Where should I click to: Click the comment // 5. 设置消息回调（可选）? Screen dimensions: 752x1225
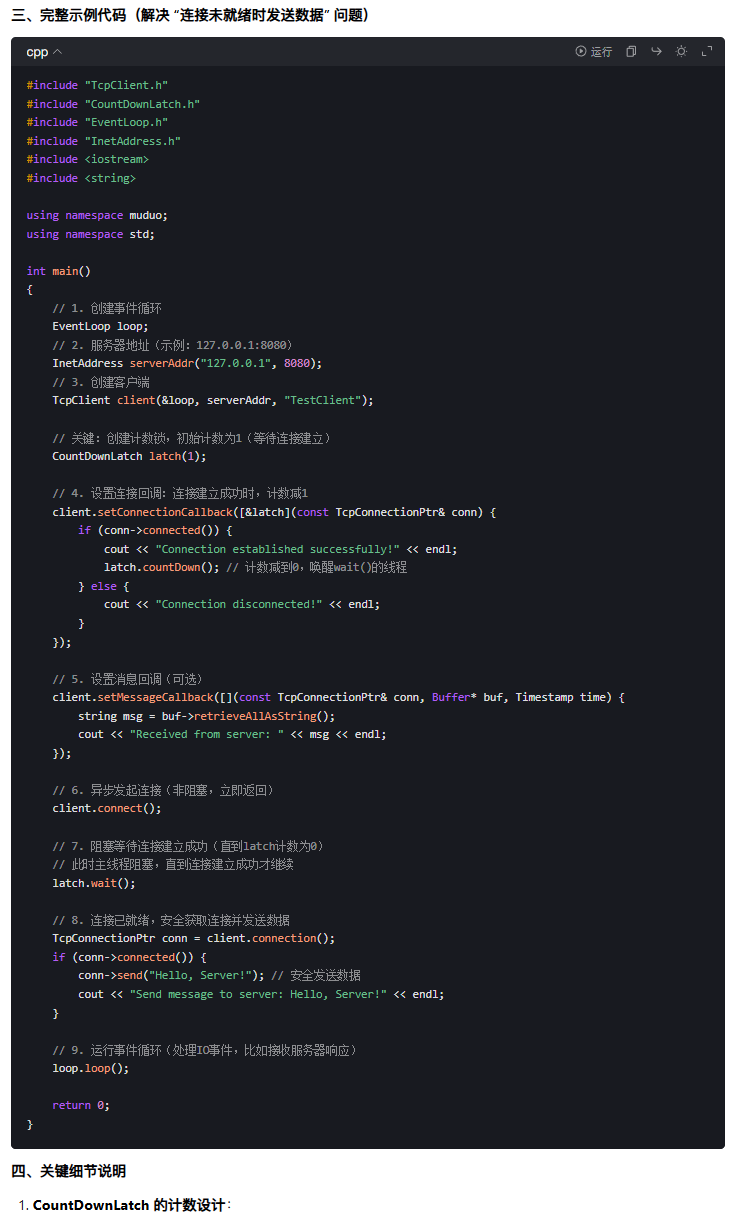(x=132, y=678)
